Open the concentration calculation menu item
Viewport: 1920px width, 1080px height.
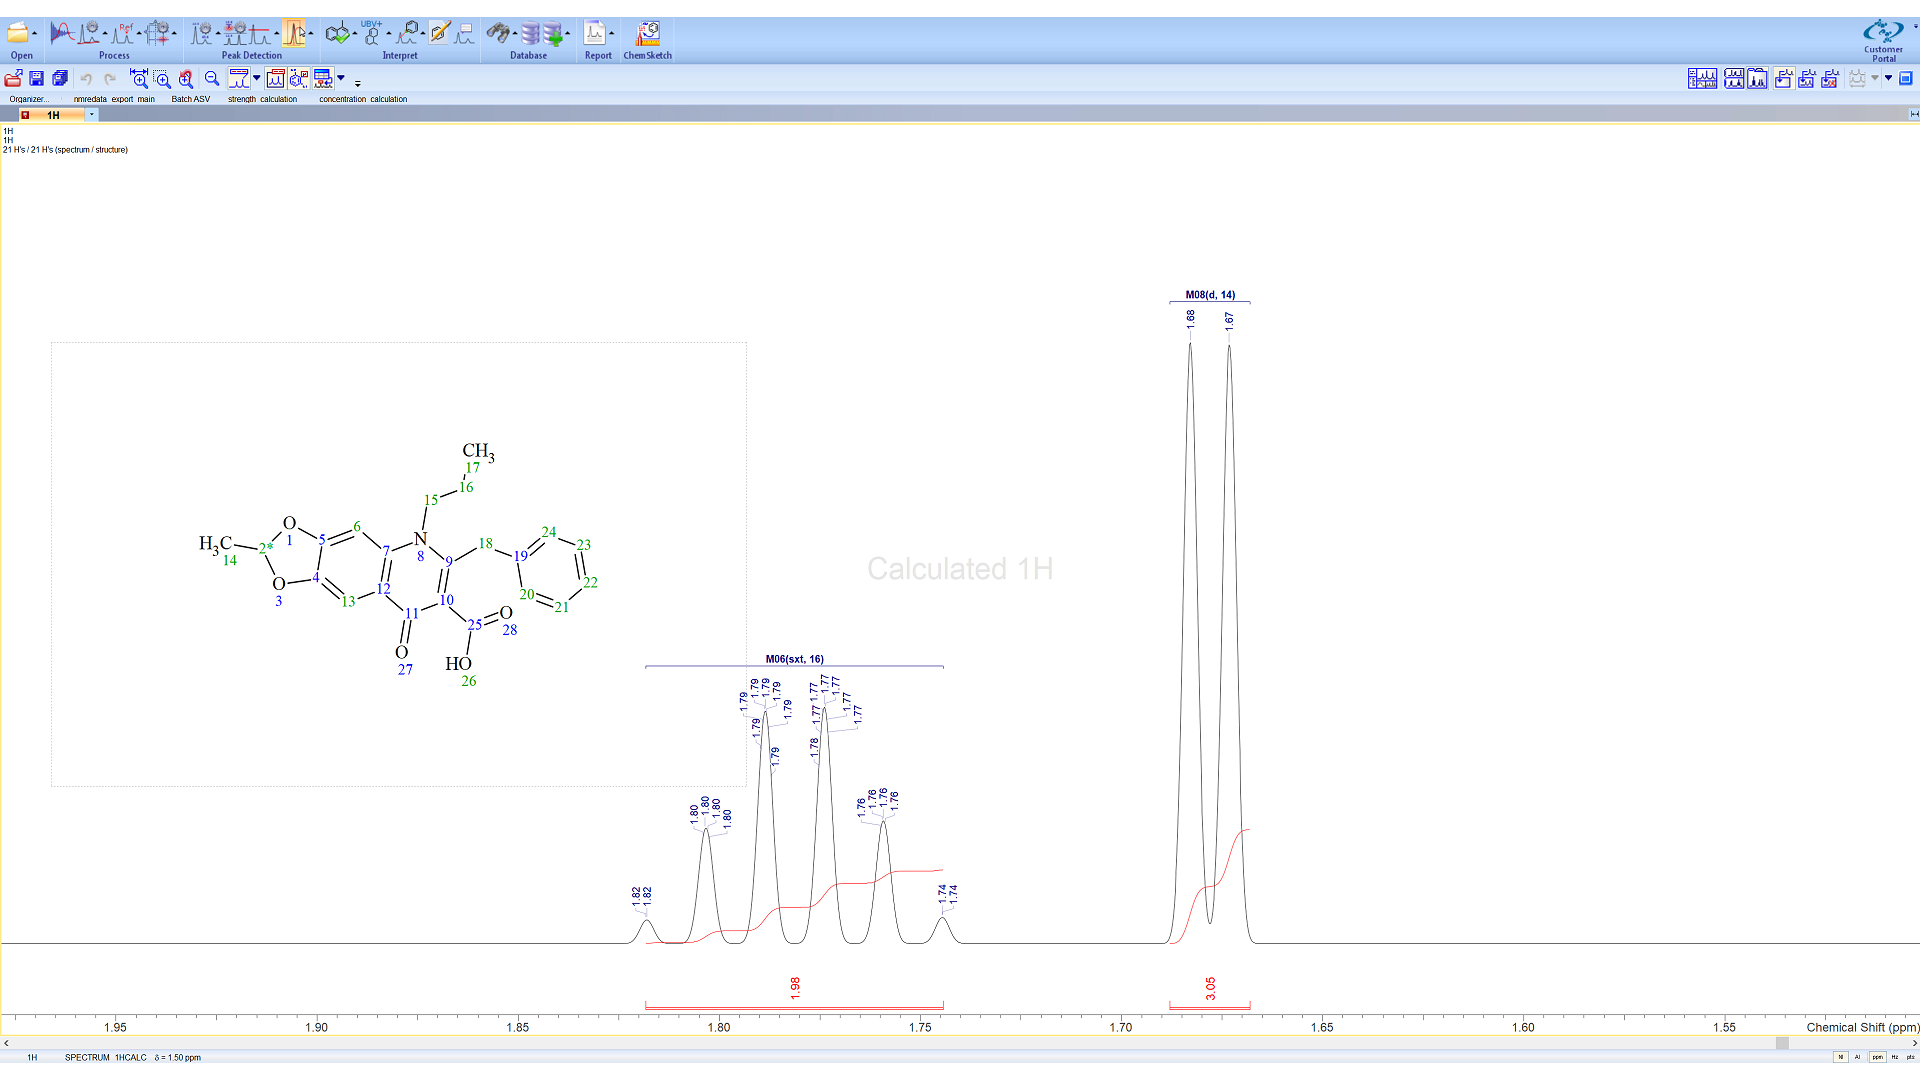363,99
